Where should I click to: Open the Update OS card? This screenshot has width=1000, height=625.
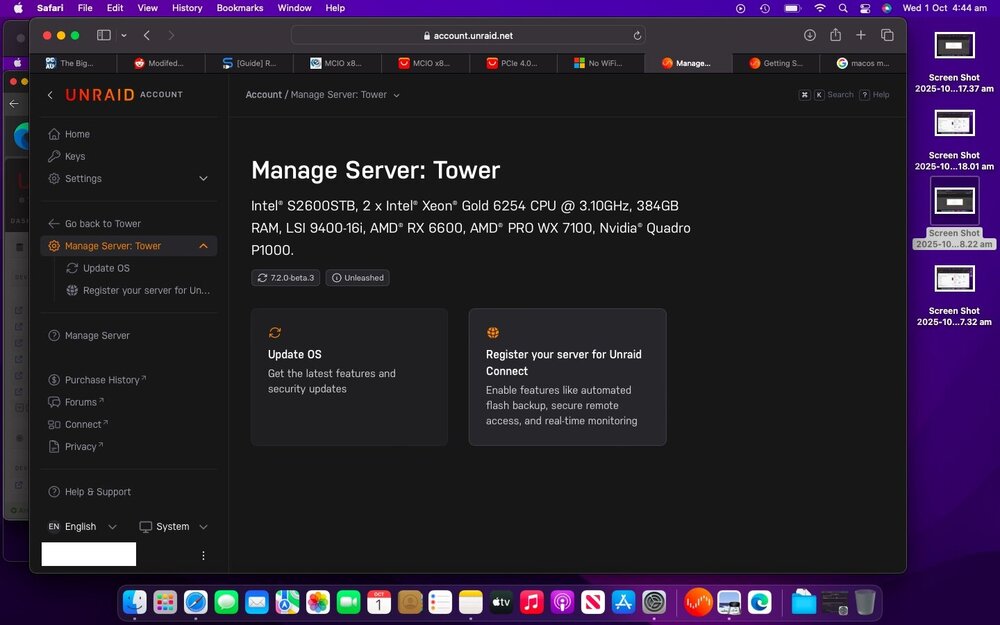(x=349, y=377)
